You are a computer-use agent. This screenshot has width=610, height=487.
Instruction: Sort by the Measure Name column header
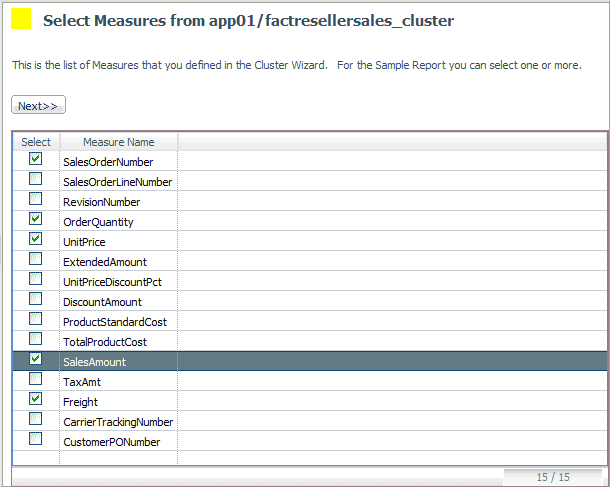tap(118, 142)
